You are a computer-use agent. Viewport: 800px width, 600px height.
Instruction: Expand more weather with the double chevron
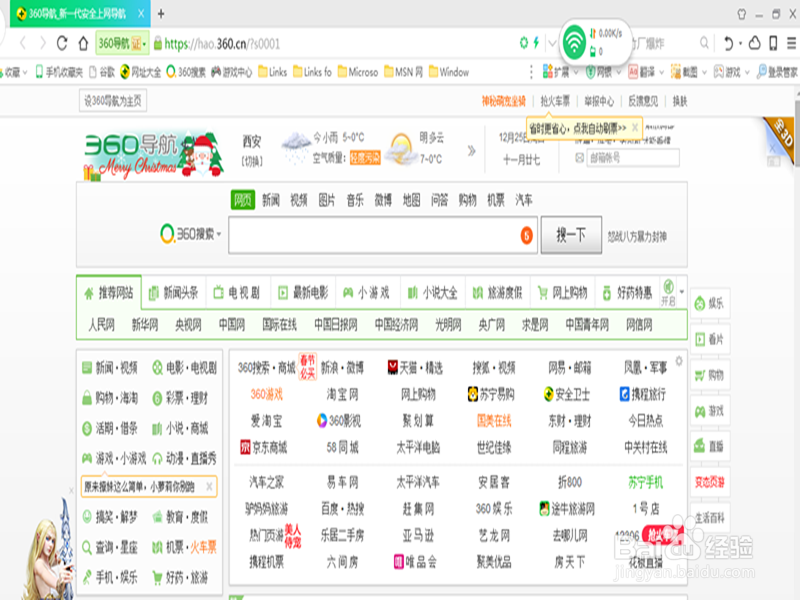pyautogui.click(x=471, y=151)
